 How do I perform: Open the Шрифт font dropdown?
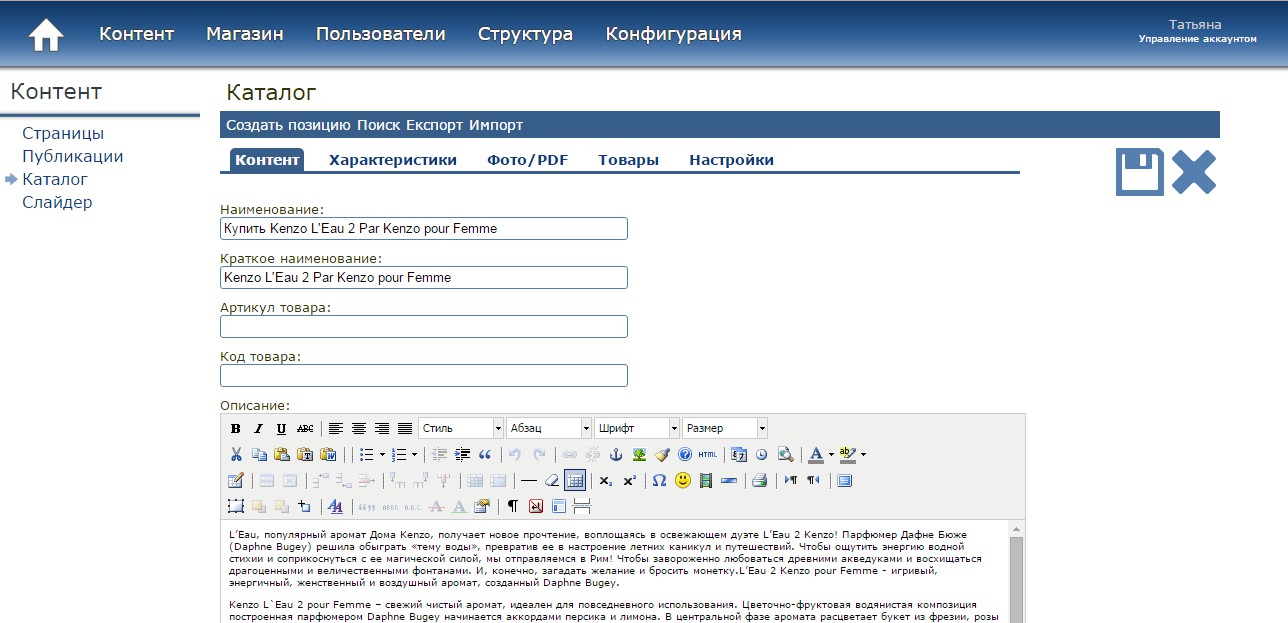[637, 428]
